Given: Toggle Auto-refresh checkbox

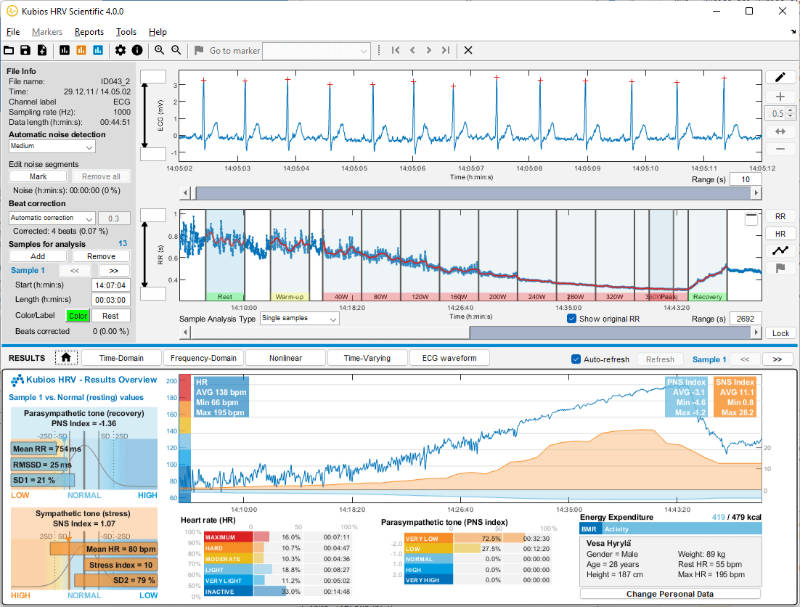Looking at the screenshot, I should 576,359.
